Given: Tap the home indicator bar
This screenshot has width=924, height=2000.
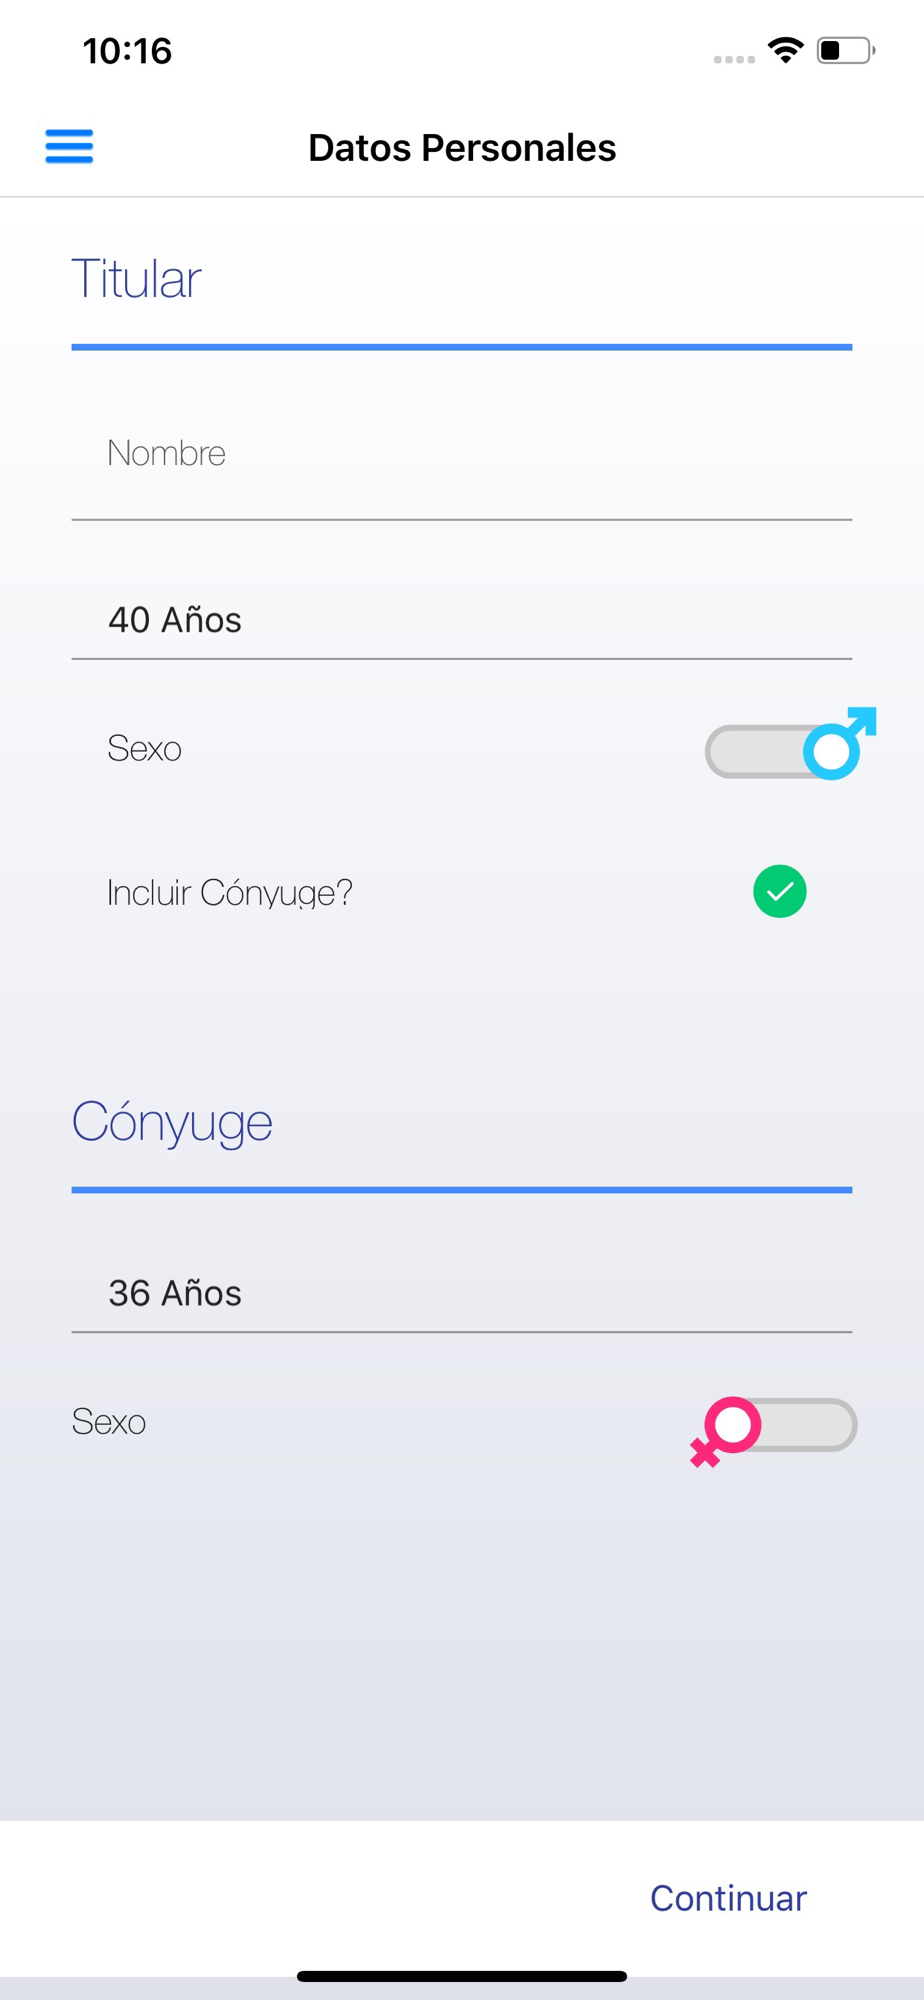Looking at the screenshot, I should (x=462, y=1976).
